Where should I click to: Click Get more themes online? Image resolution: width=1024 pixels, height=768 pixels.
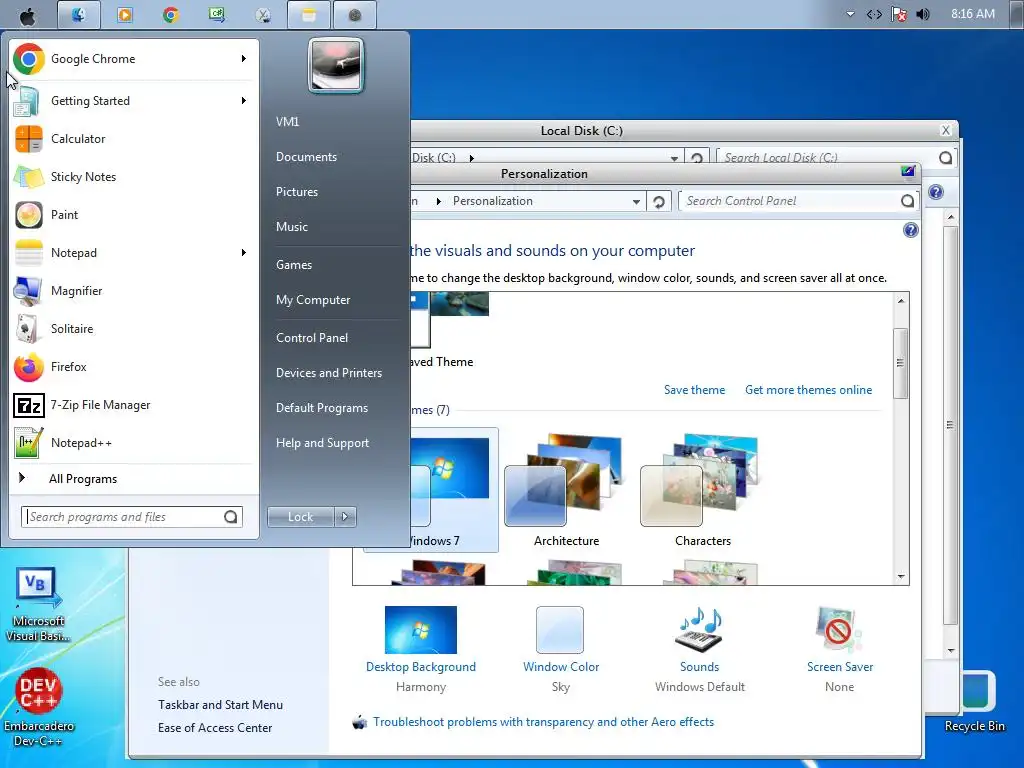pos(808,390)
